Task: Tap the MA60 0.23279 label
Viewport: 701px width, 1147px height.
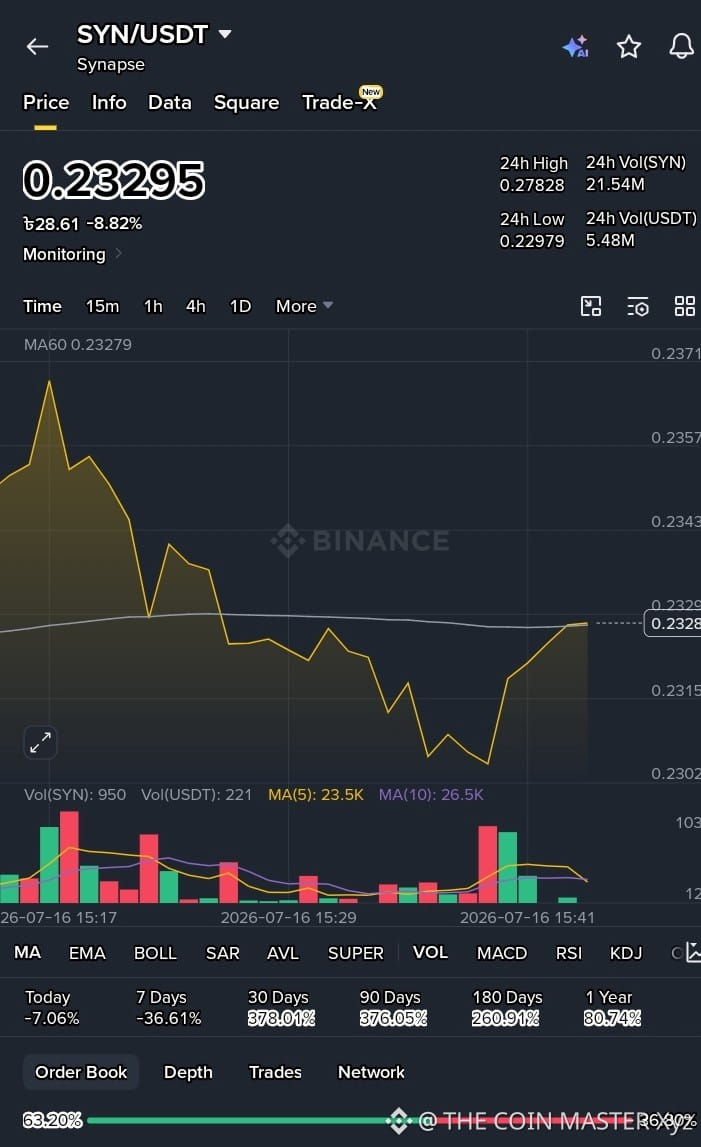Action: coord(78,345)
